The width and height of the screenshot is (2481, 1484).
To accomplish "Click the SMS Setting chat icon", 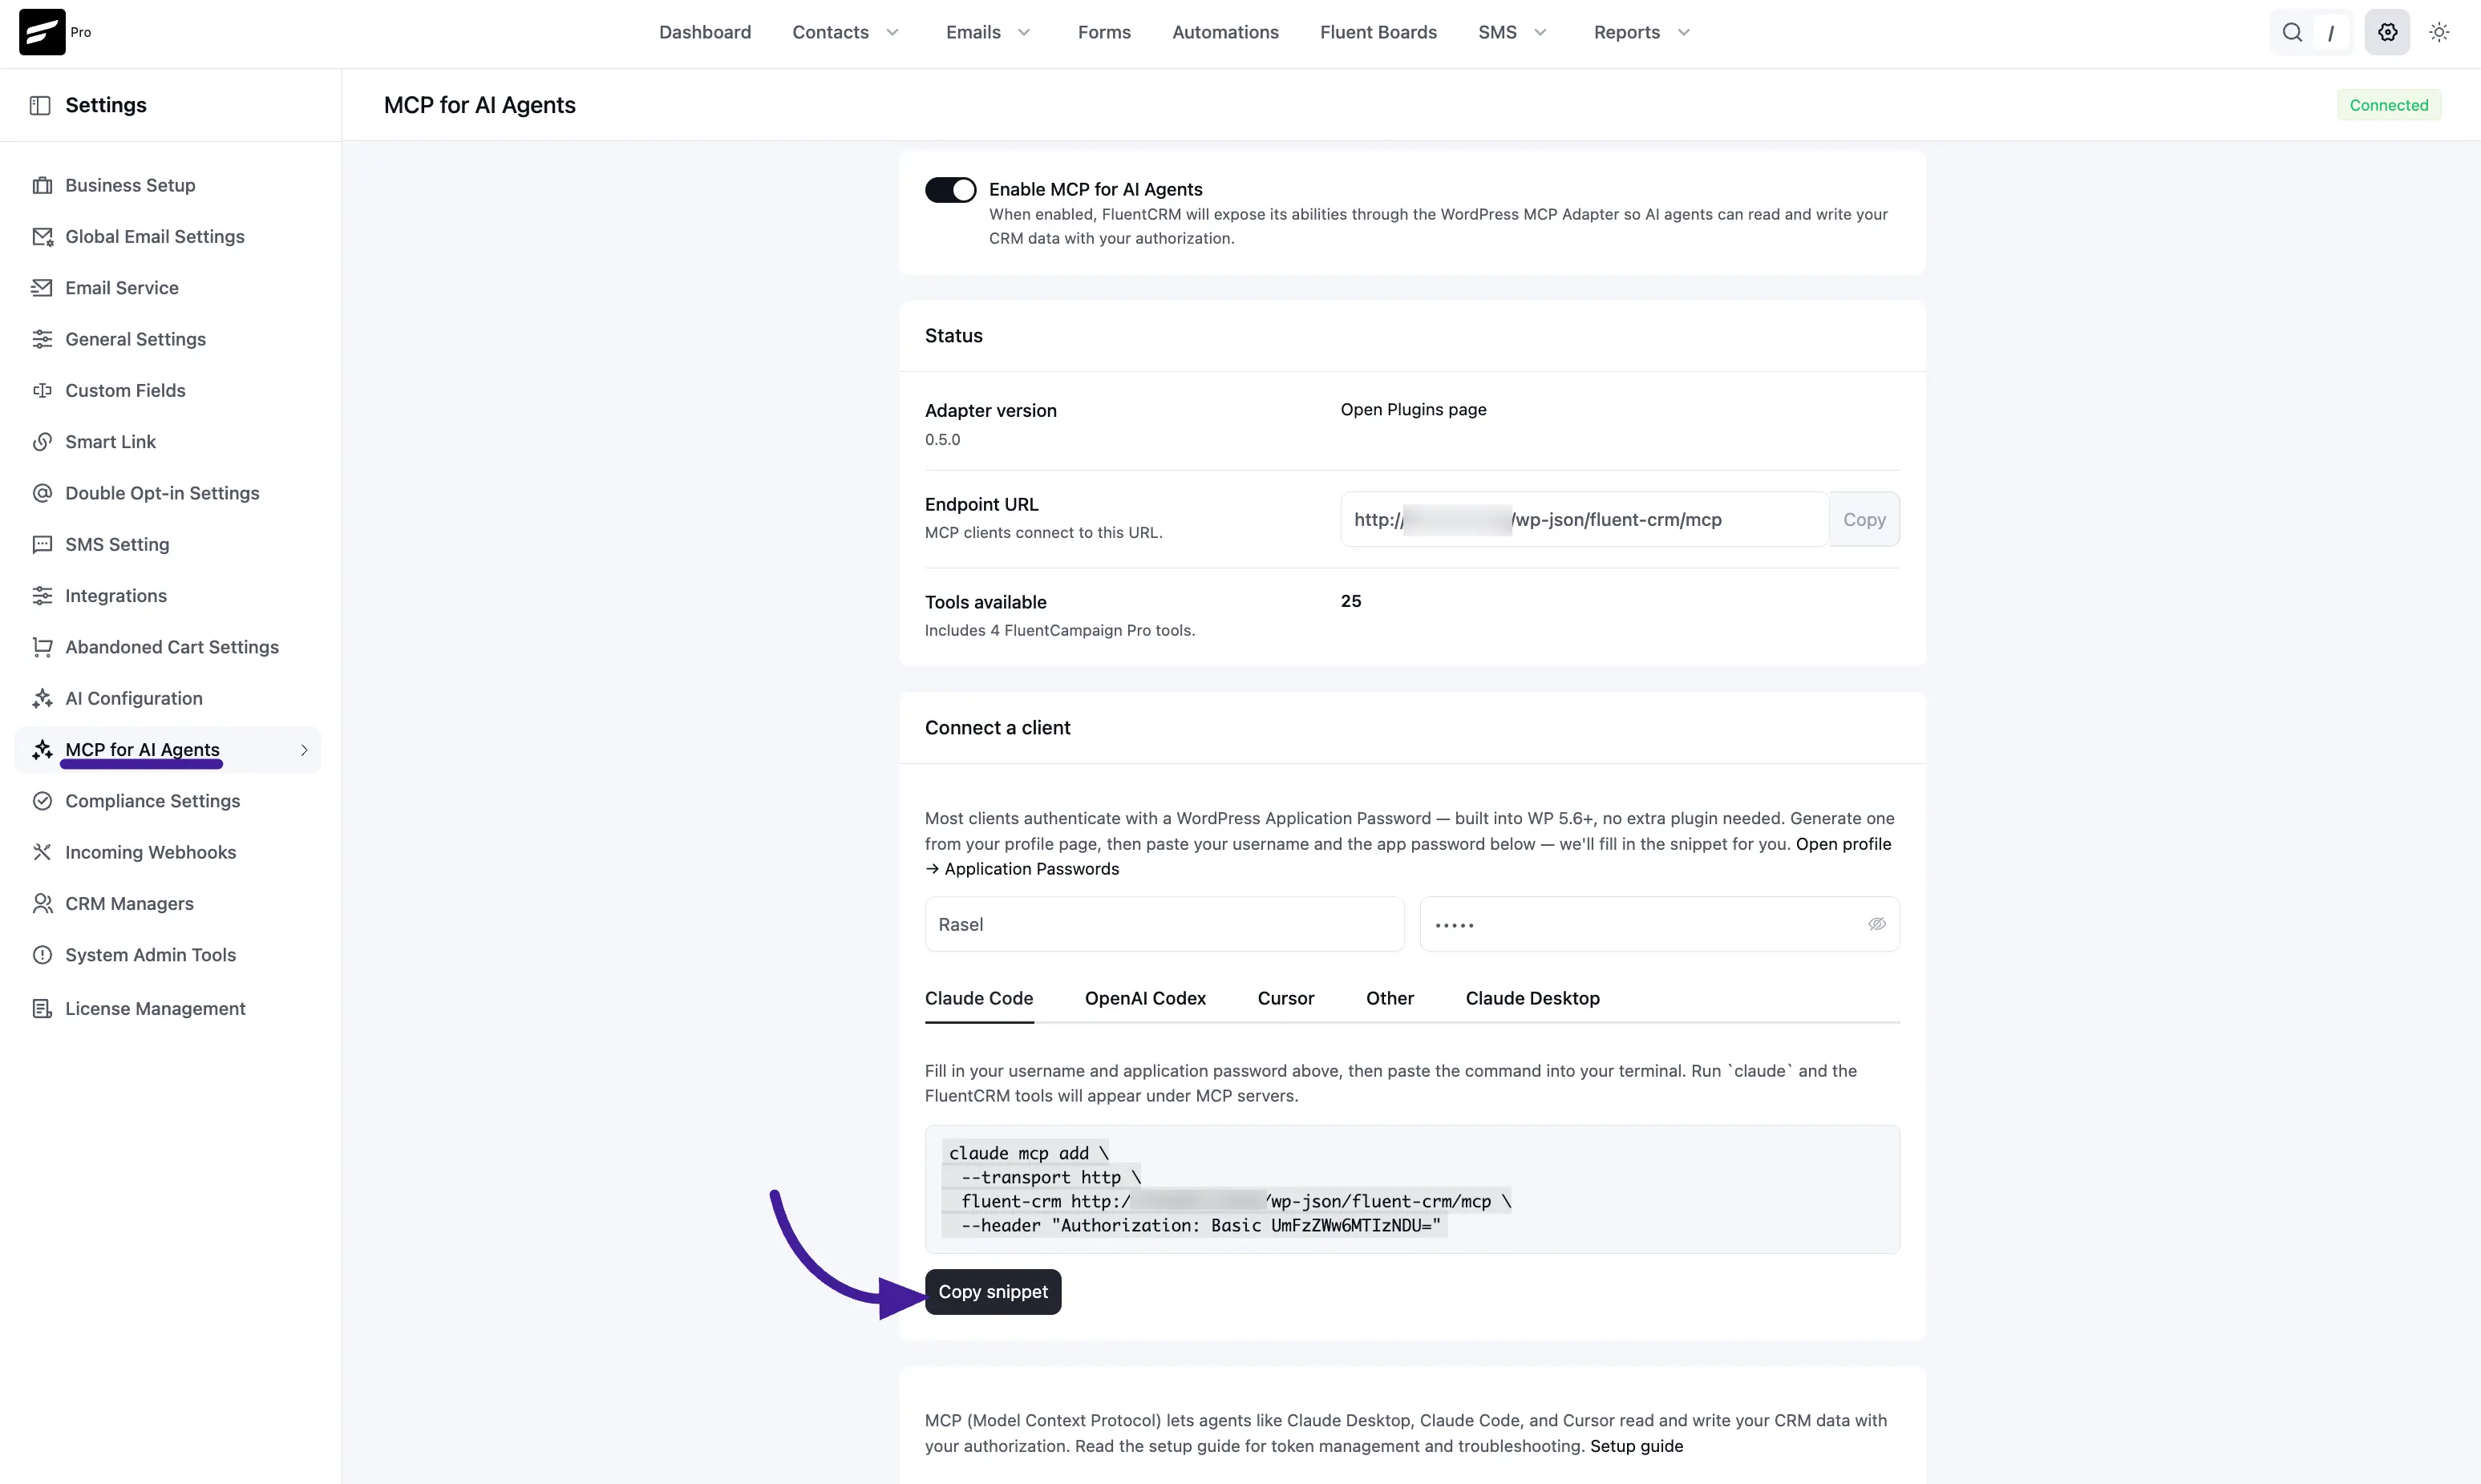I will coord(42,544).
